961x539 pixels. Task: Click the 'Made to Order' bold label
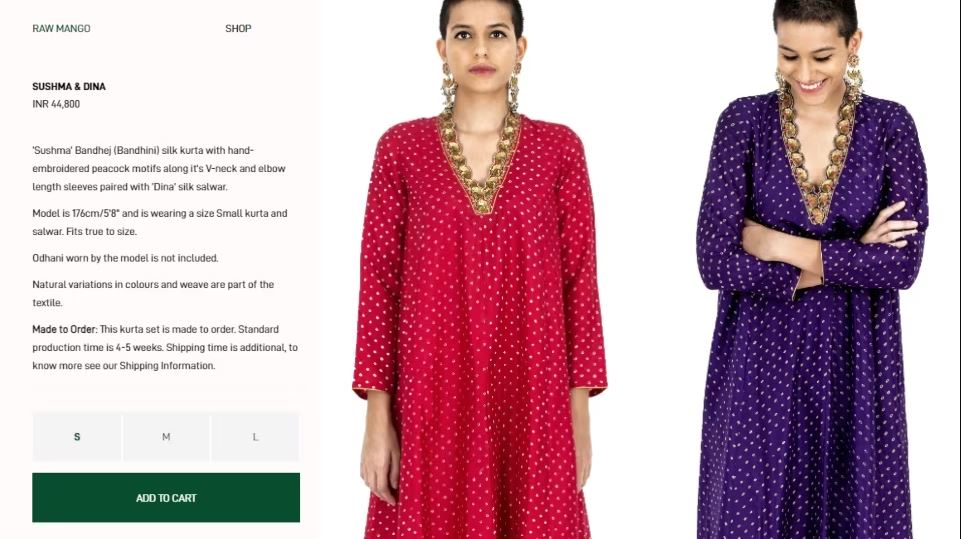tap(64, 329)
